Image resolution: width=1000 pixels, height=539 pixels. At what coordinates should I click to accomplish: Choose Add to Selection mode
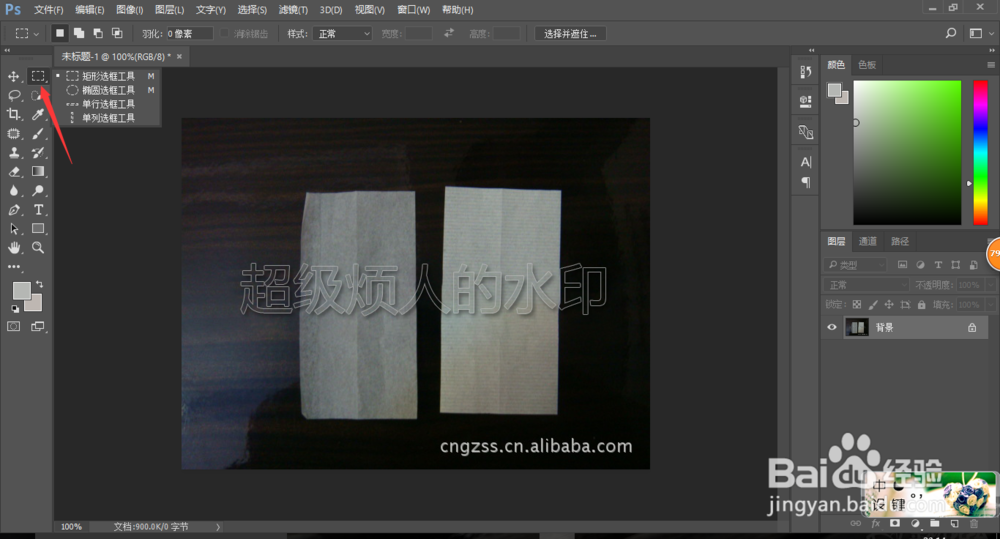click(x=78, y=33)
